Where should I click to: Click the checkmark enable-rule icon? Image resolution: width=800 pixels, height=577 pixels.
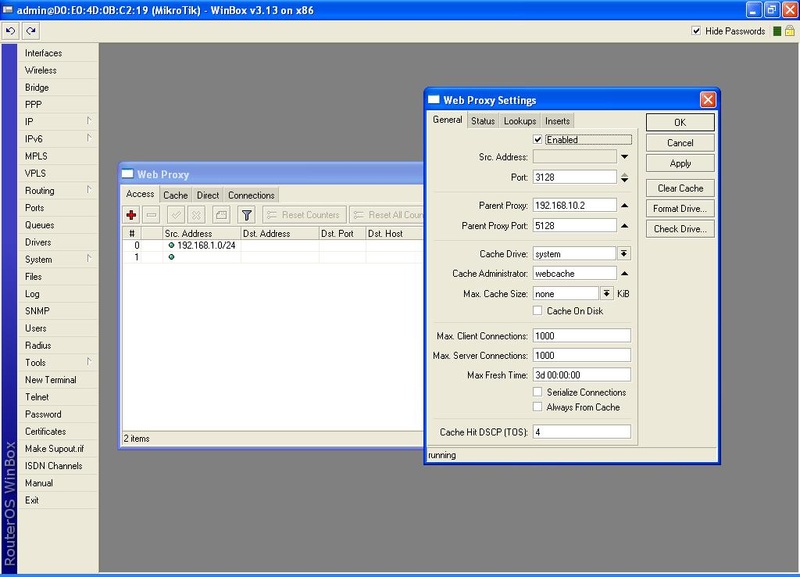[x=176, y=215]
